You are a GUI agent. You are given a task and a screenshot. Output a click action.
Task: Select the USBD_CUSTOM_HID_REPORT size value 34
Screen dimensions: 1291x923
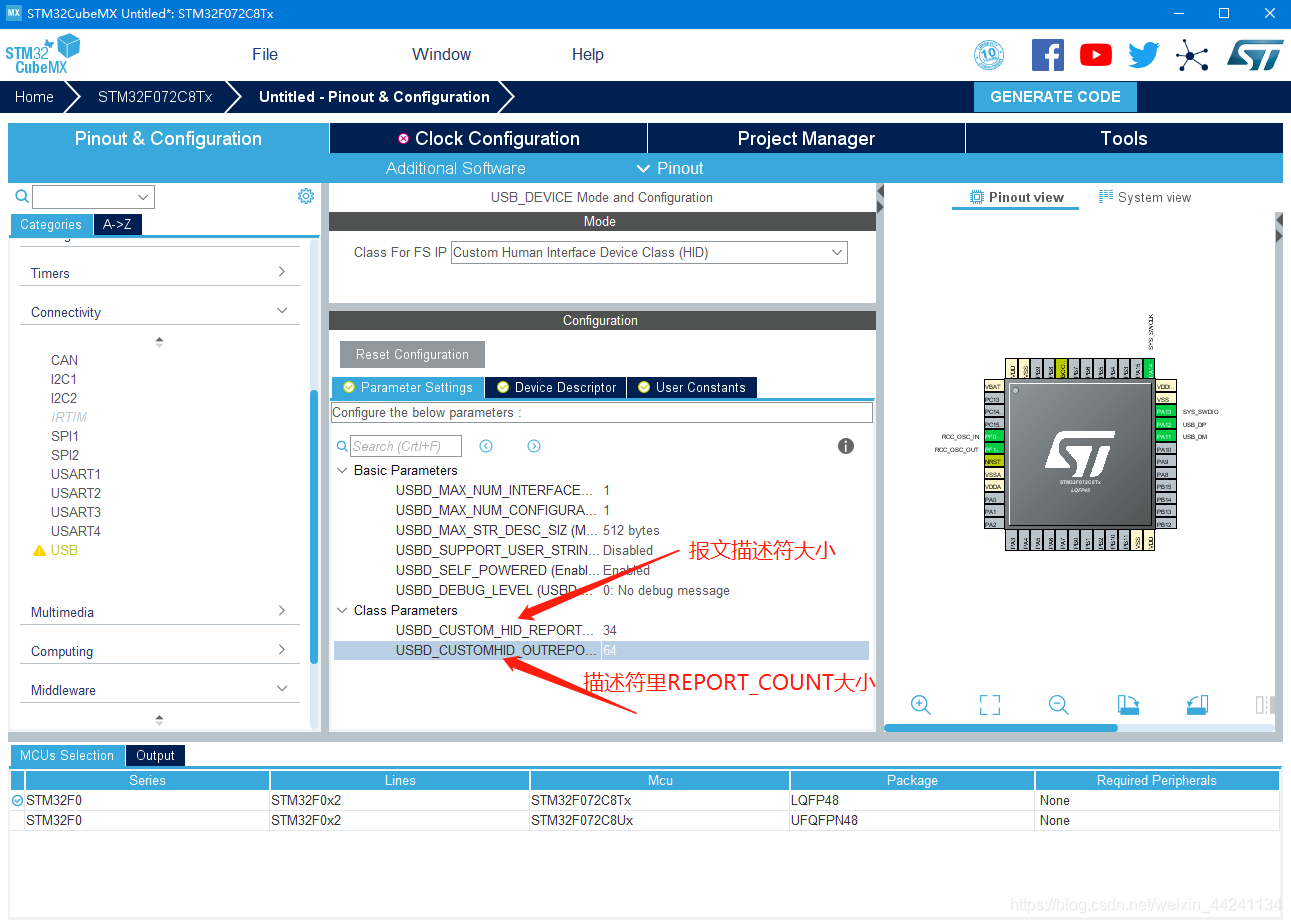pyautogui.click(x=610, y=630)
